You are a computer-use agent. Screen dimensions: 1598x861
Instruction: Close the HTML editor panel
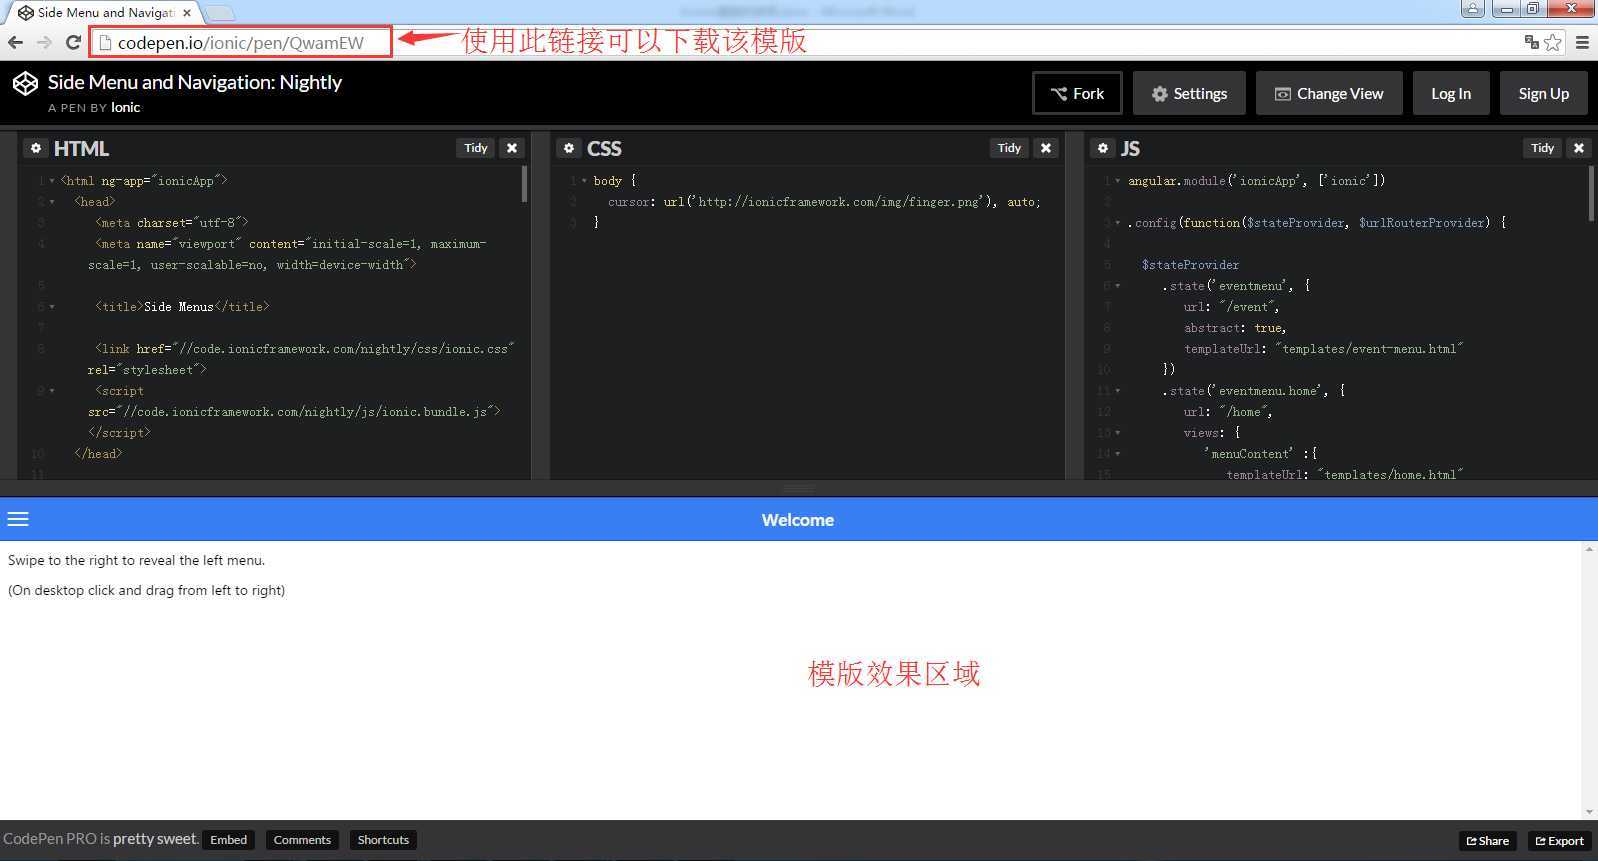point(512,148)
